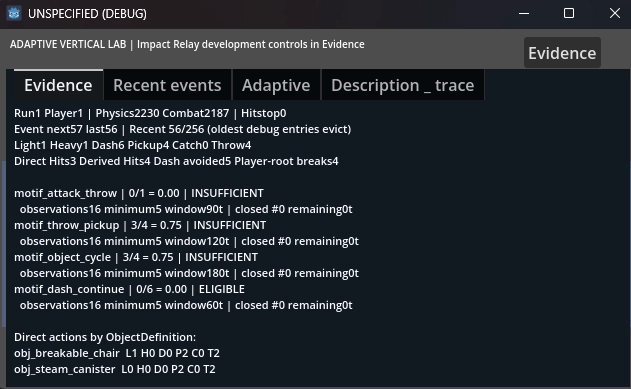Screen dimensions: 631x389
Task: Click the vertical scrollbar on the left edge
Action: [x=4, y=244]
